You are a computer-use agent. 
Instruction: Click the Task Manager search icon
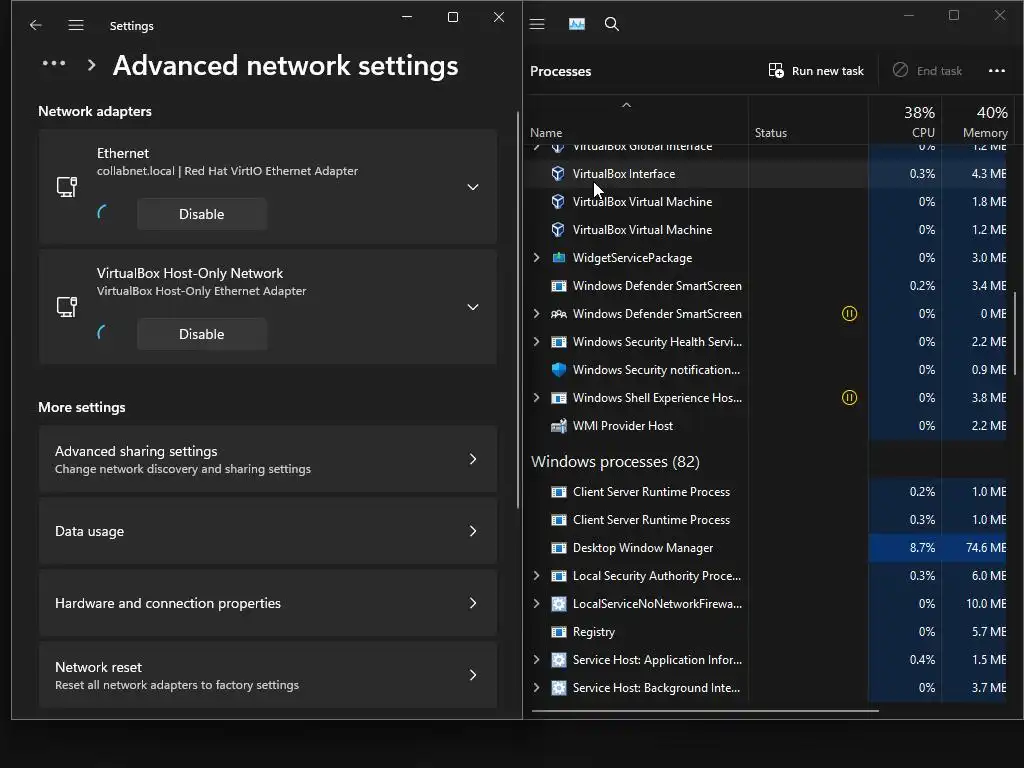coord(612,24)
